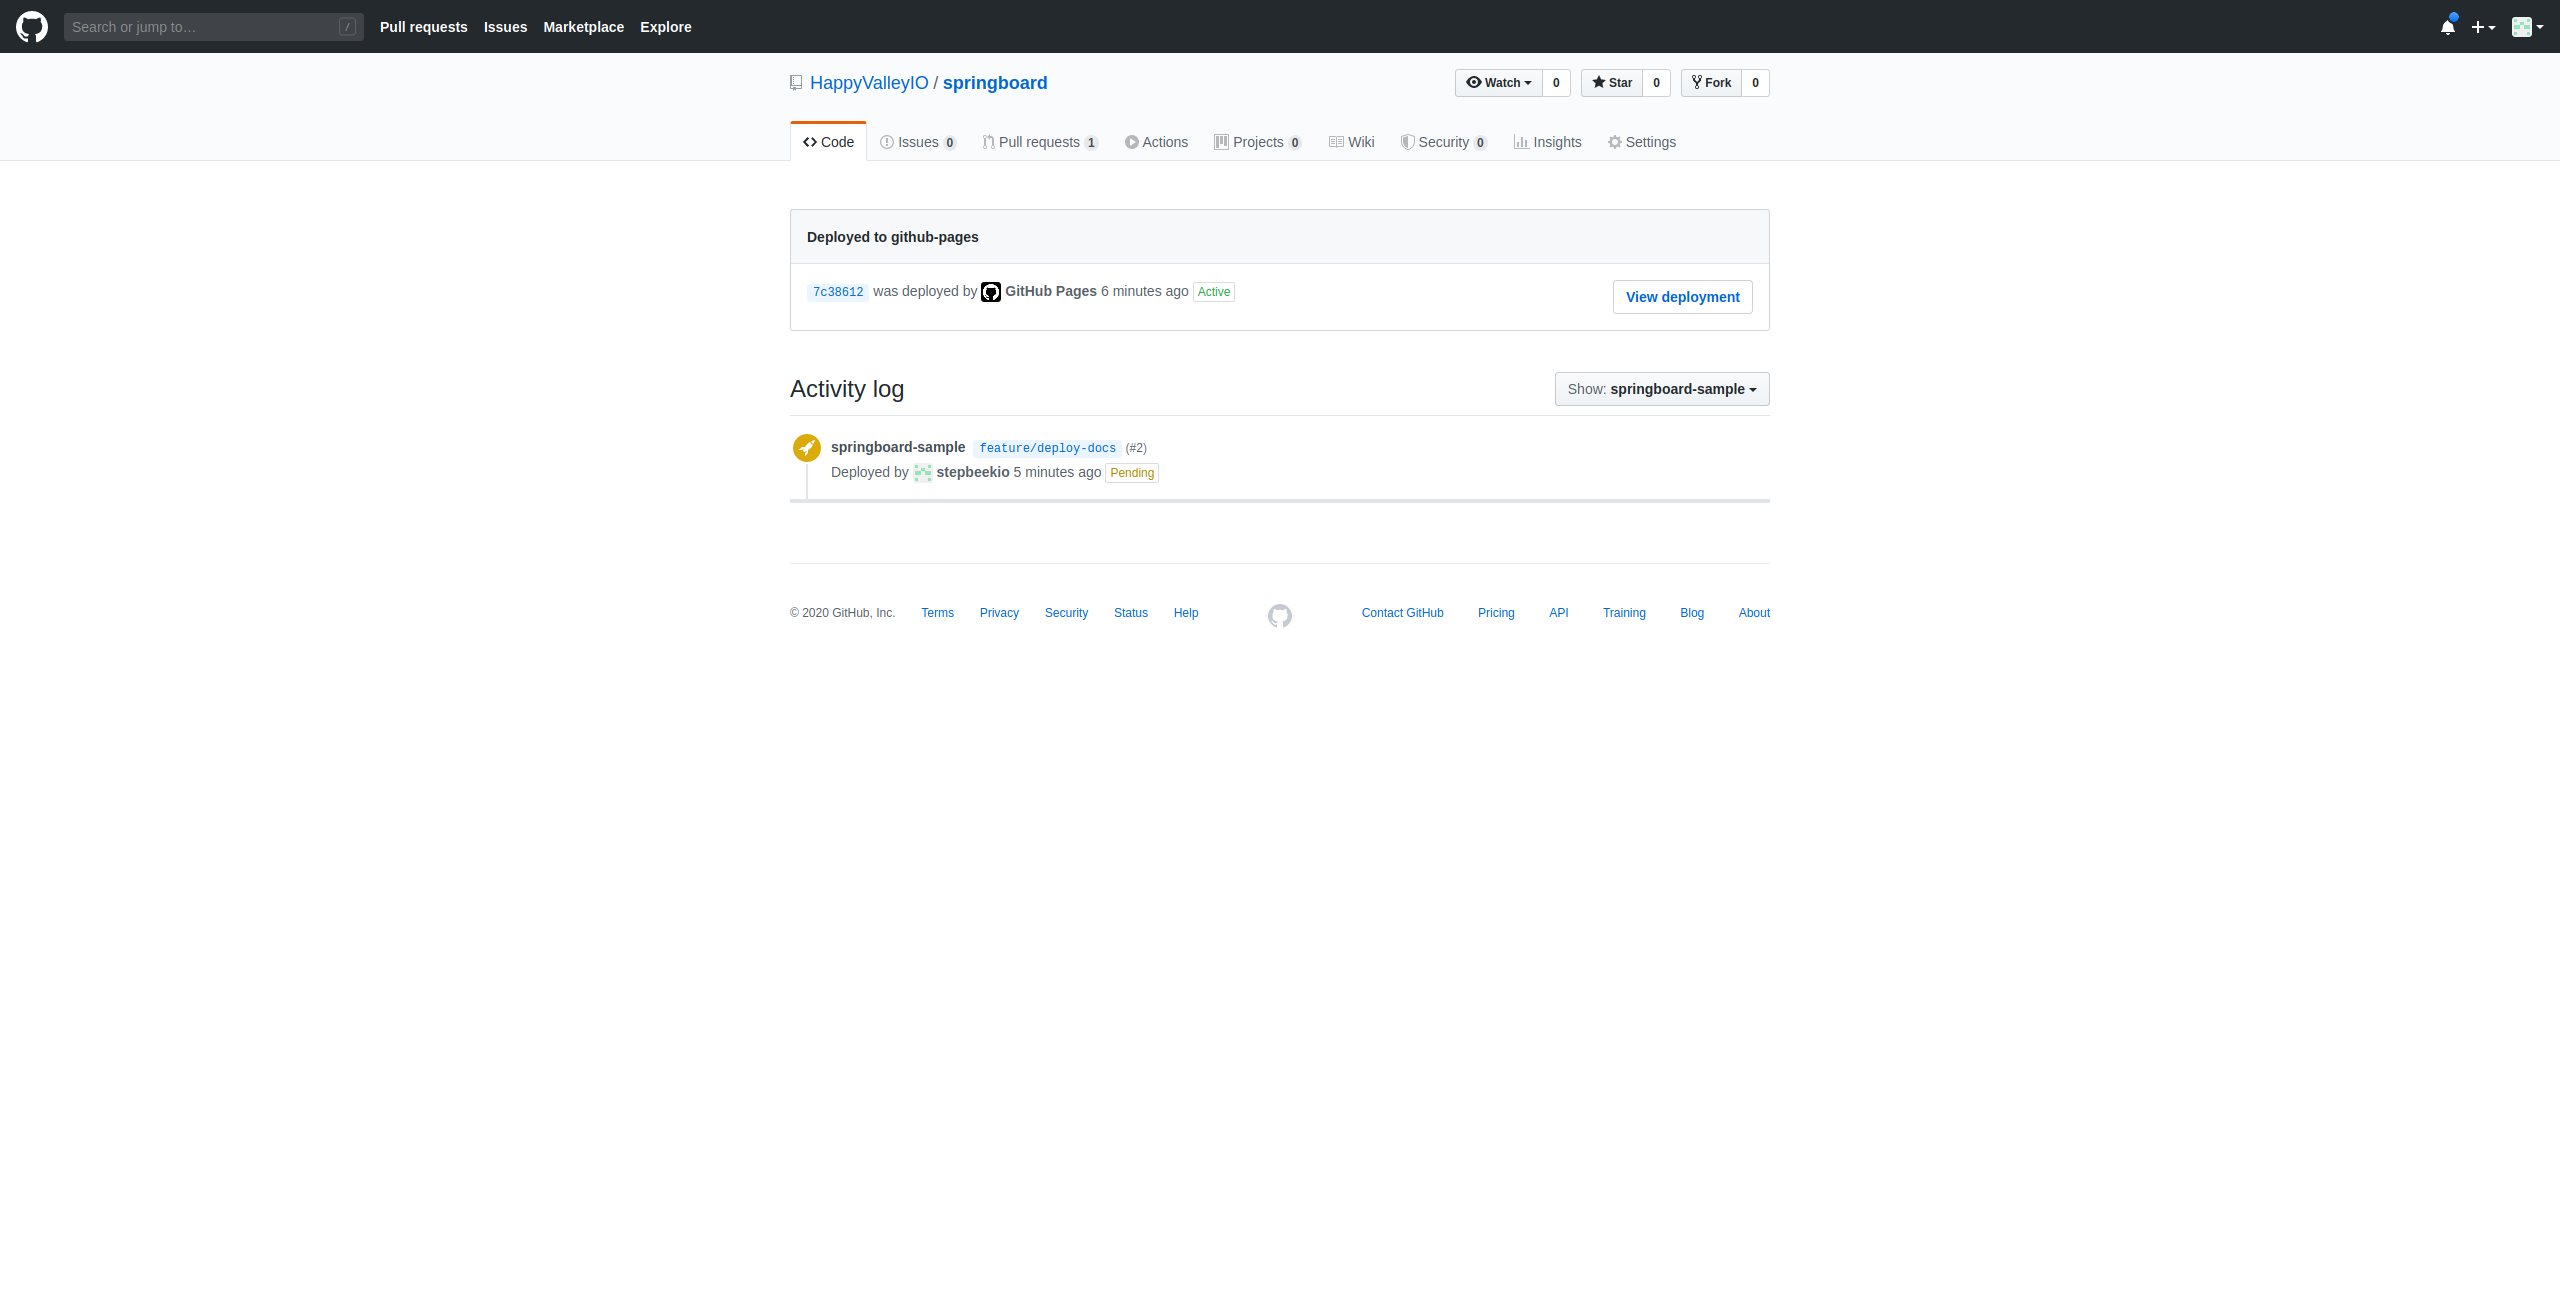Open pull request #2 link
The width and height of the screenshot is (2560, 1313).
pyautogui.click(x=1136, y=448)
